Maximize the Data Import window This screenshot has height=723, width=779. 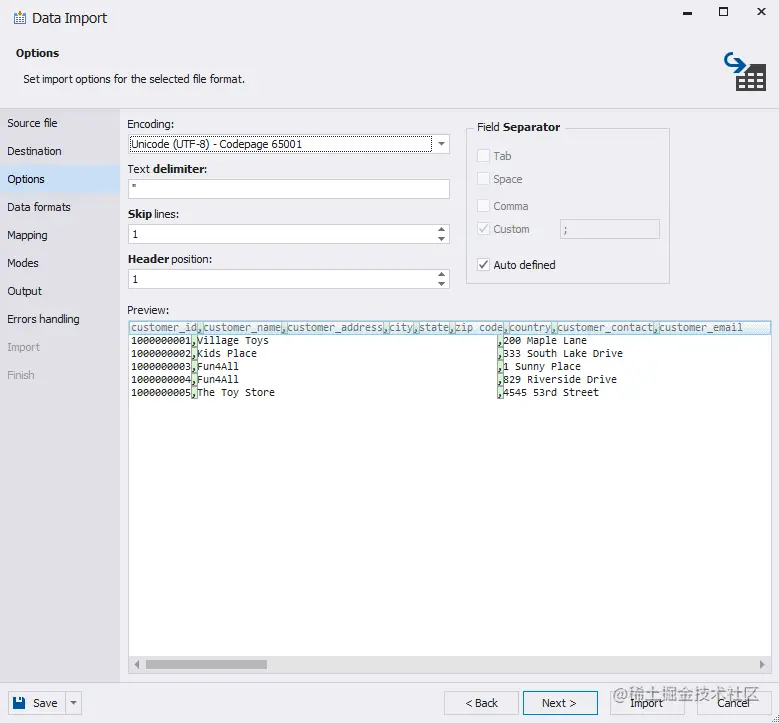coord(724,11)
